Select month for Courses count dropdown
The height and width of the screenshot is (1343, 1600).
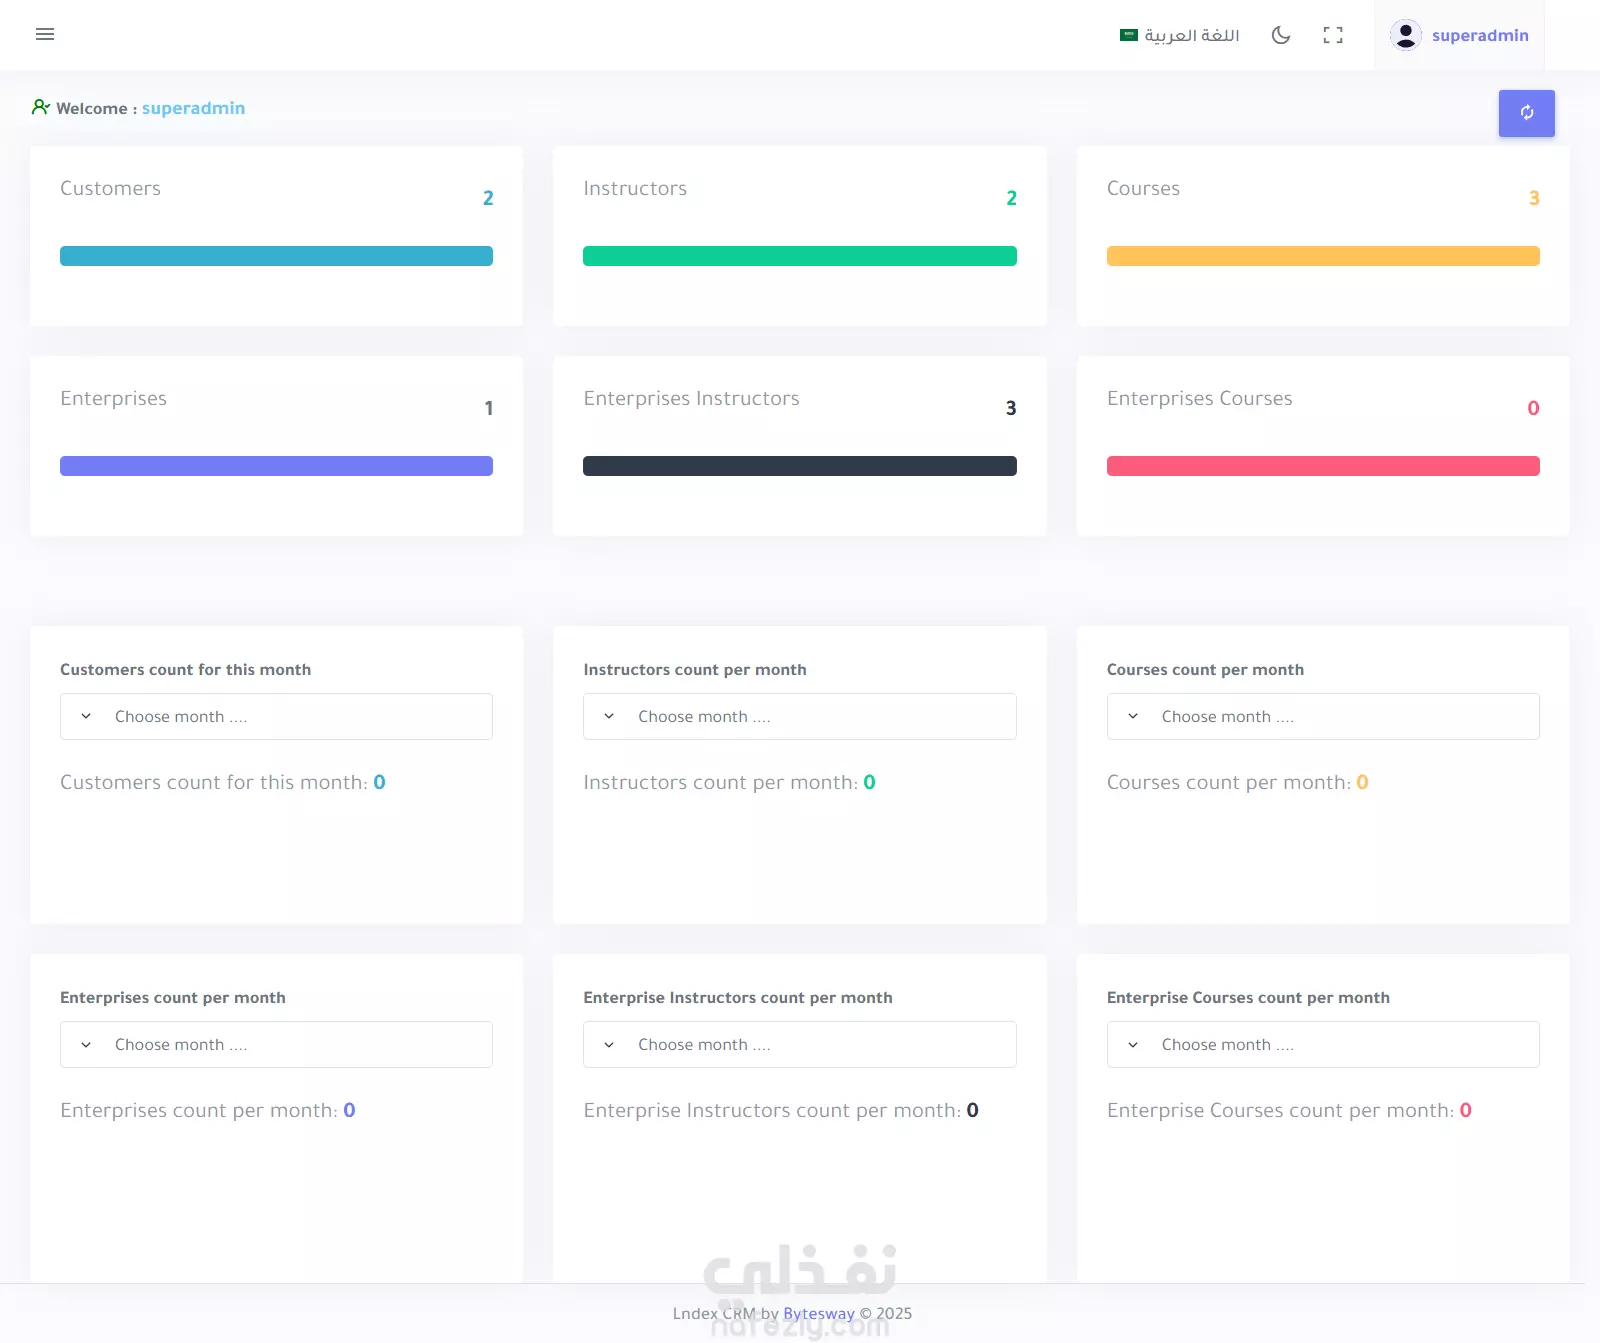[x=1323, y=717]
